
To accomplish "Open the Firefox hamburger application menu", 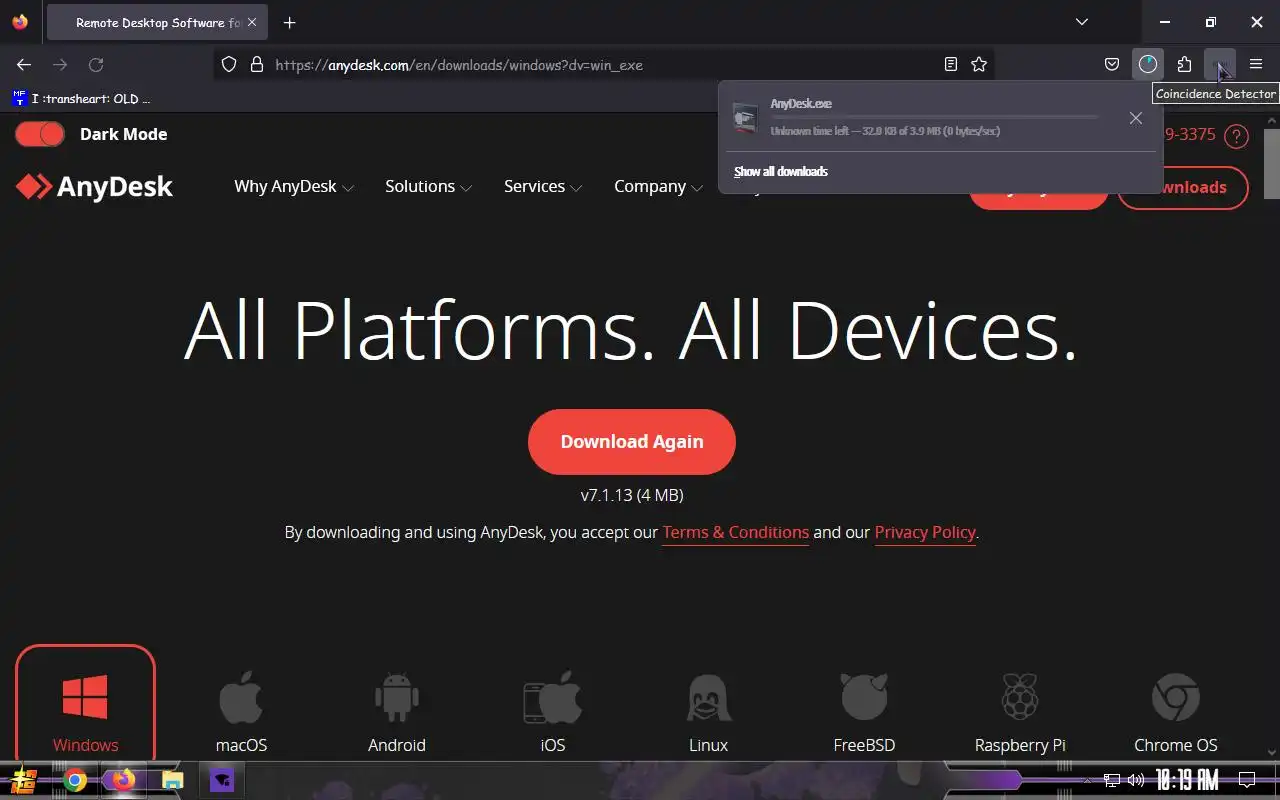I will pos(1256,64).
